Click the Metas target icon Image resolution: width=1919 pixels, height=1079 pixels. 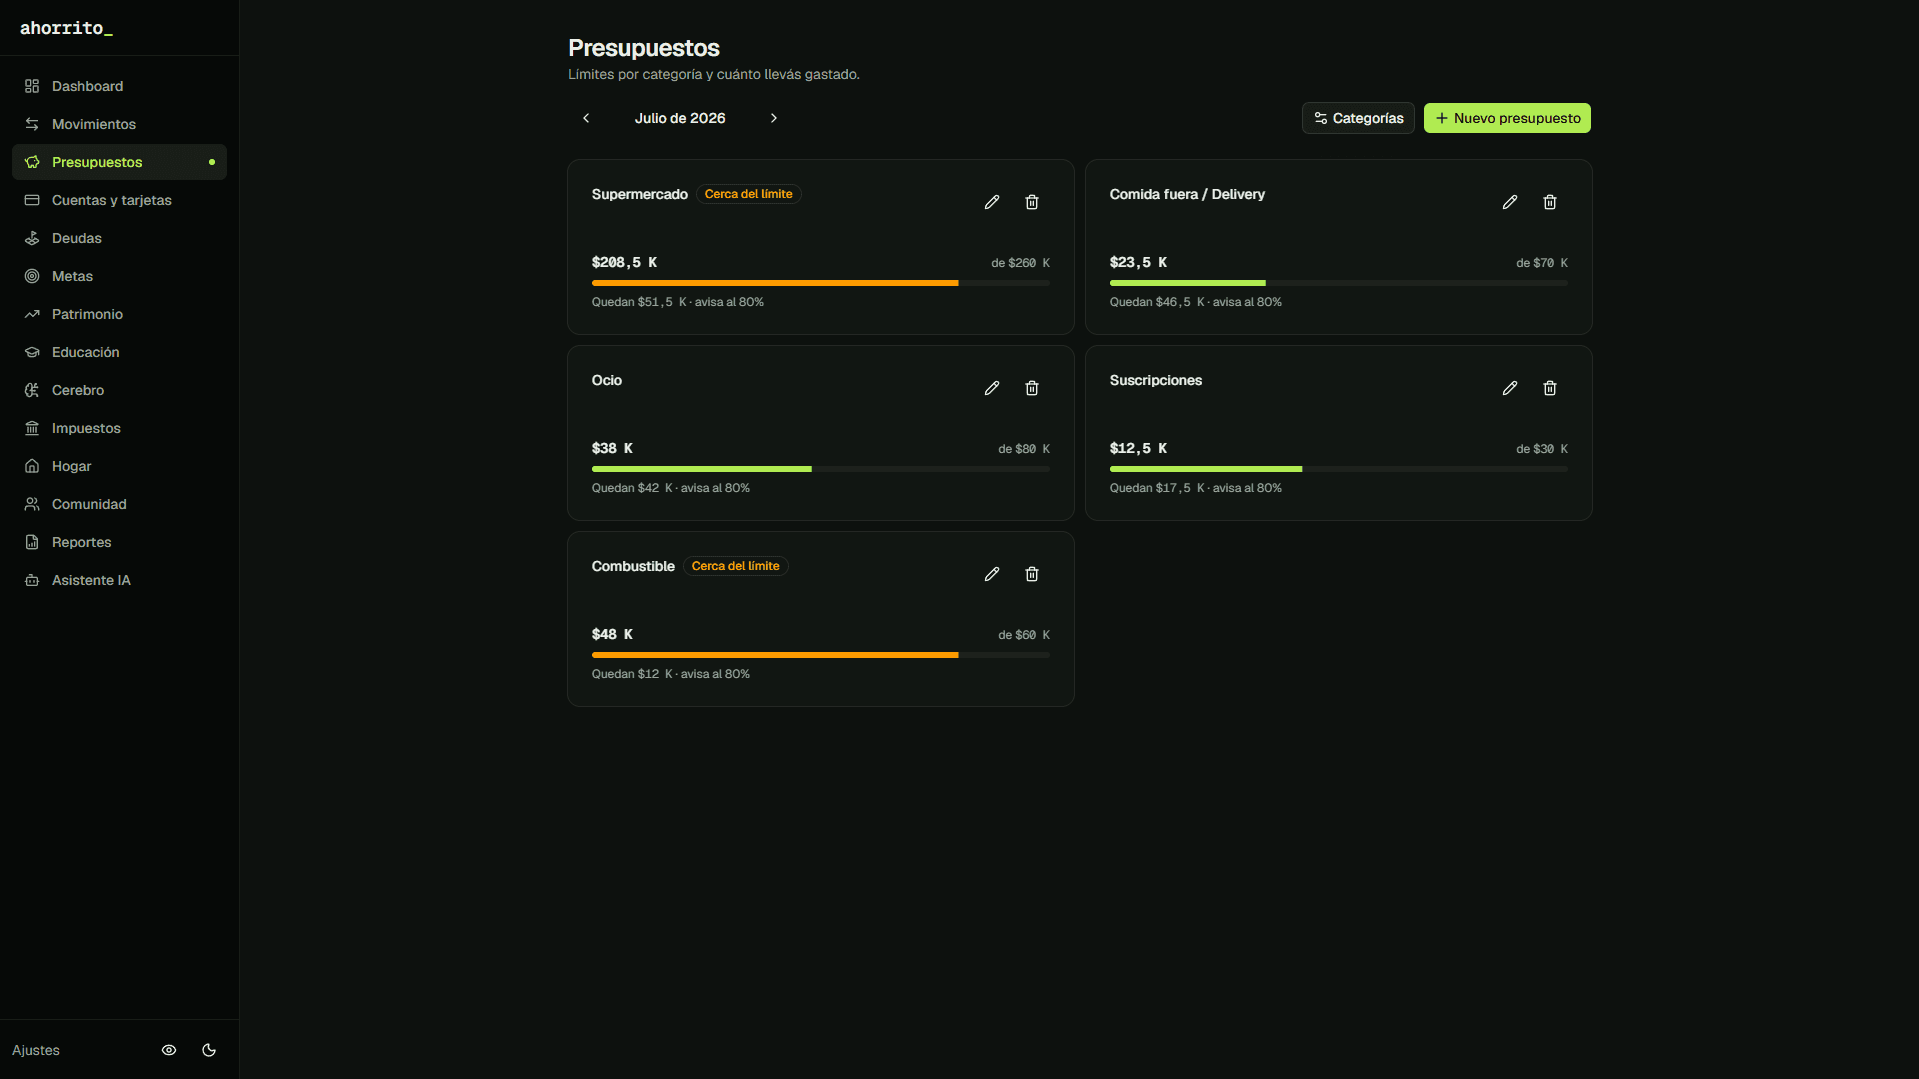32,276
